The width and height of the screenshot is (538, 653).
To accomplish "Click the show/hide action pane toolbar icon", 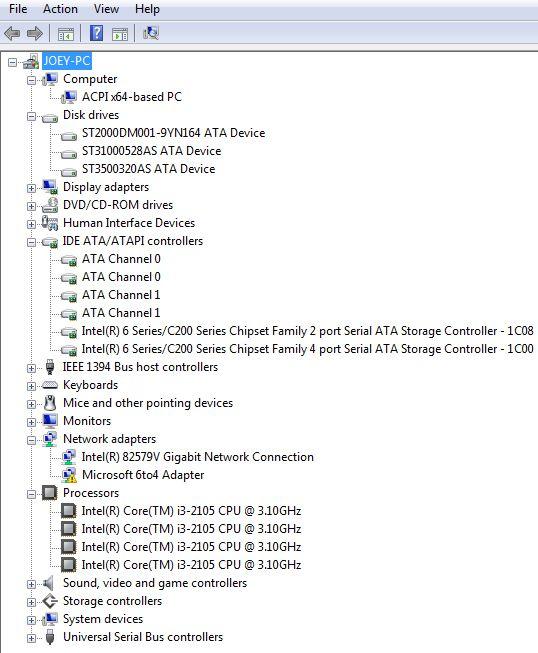I will 120,33.
